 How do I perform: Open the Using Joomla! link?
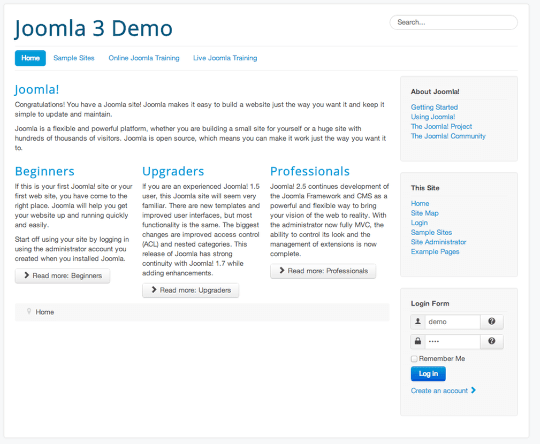coord(433,117)
